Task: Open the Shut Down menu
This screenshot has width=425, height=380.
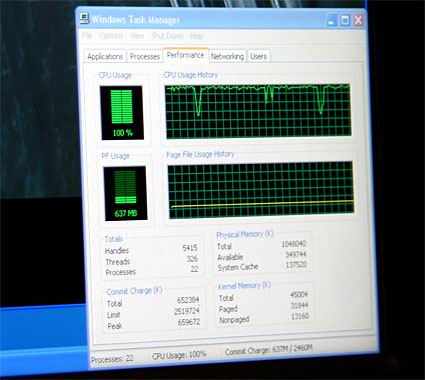Action: coord(167,36)
